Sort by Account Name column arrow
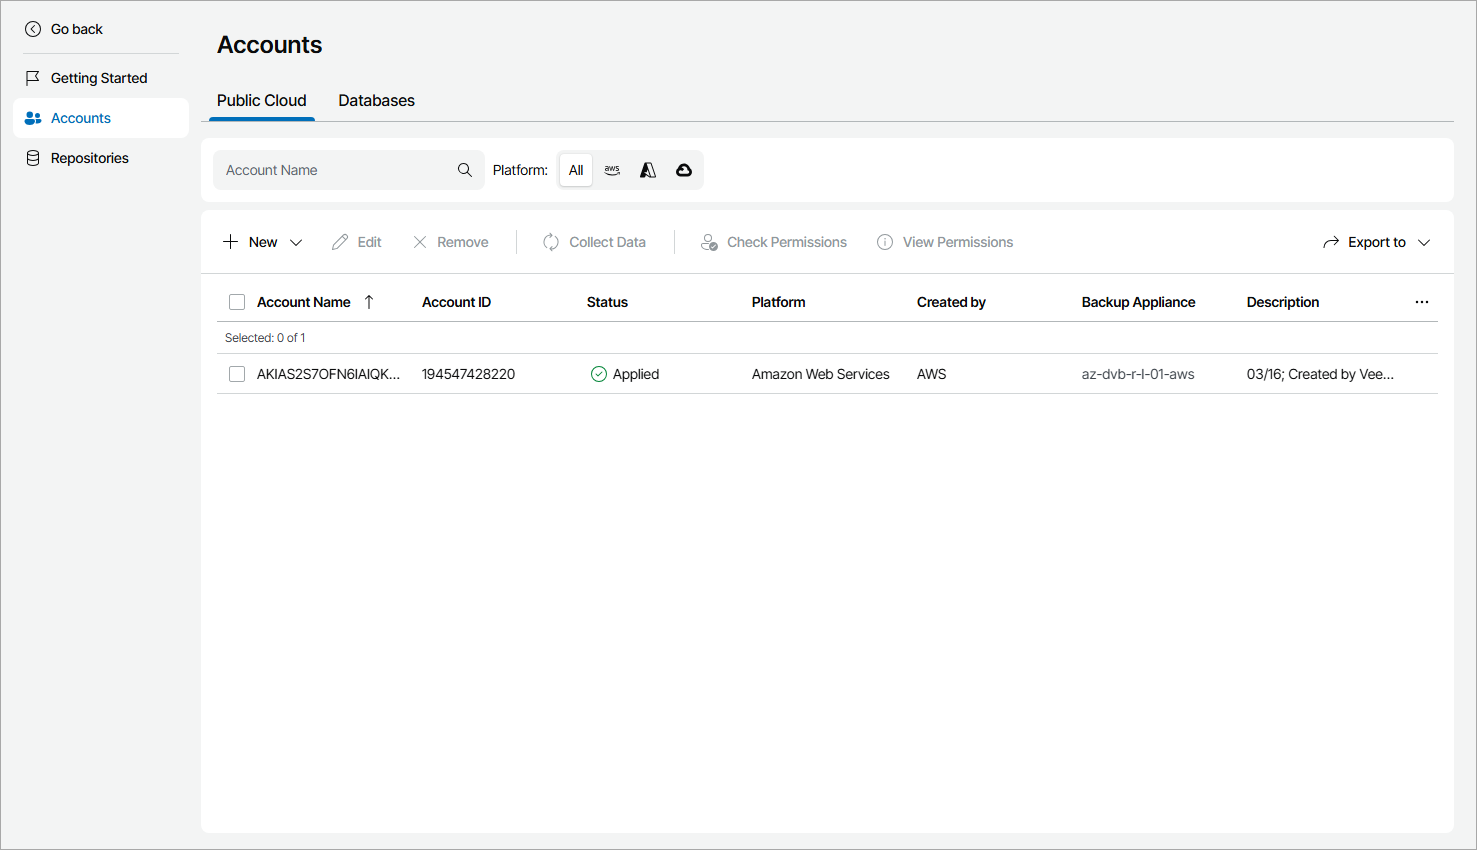Screen dimensions: 1477x850 coord(369,302)
